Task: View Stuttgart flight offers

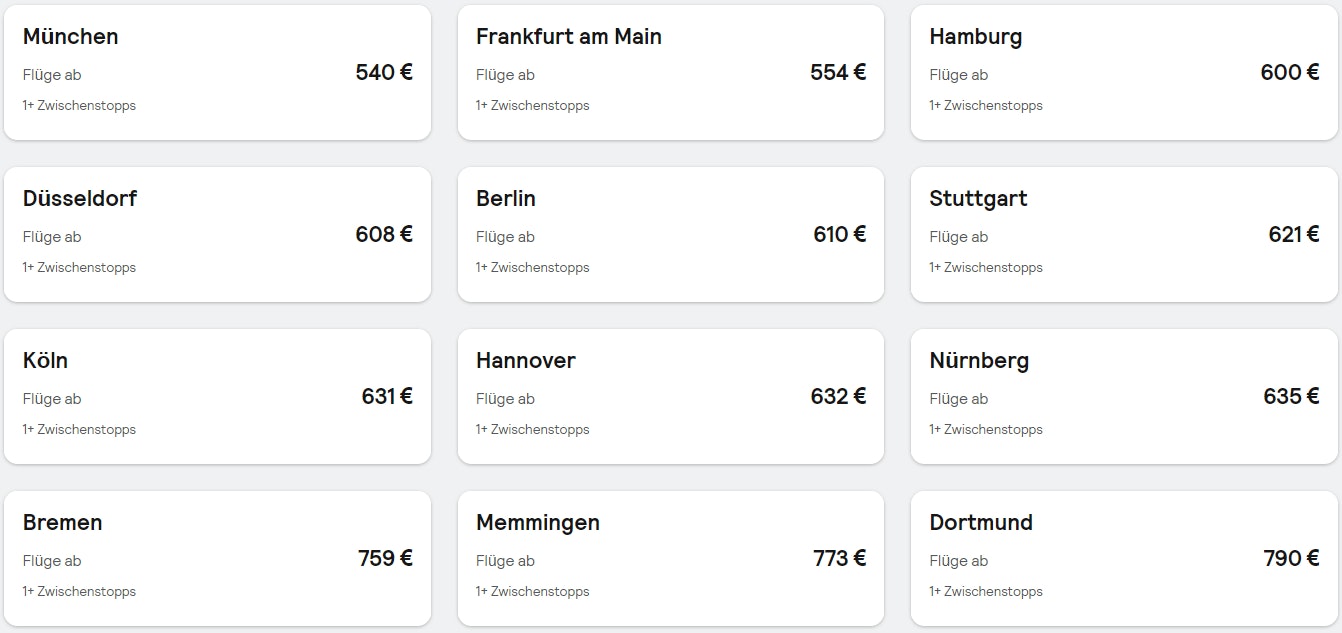Action: coord(1123,232)
